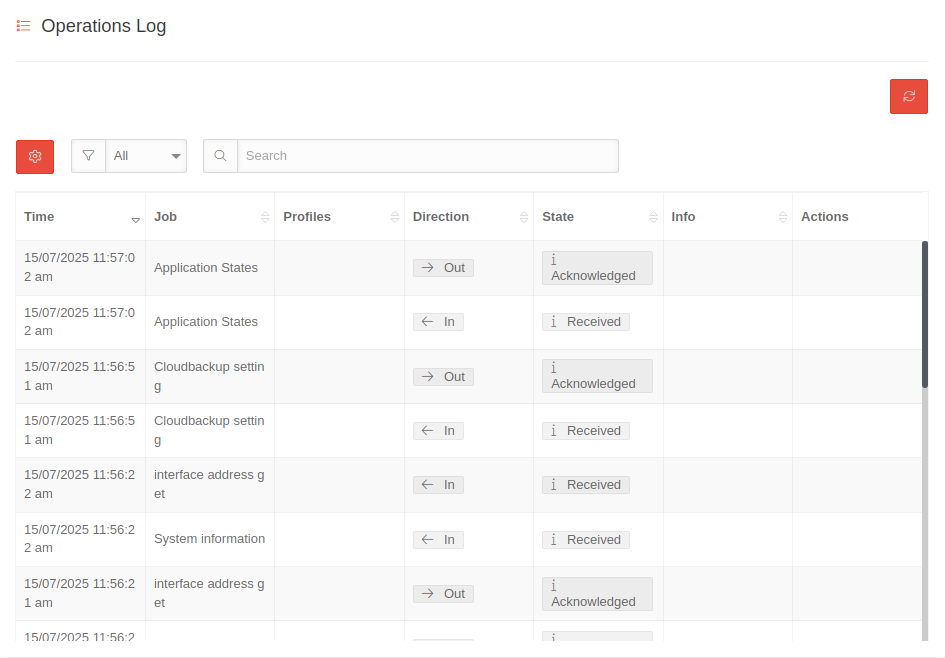Click the magnifier search icon
Image resolution: width=945 pixels, height=658 pixels.
tap(220, 156)
